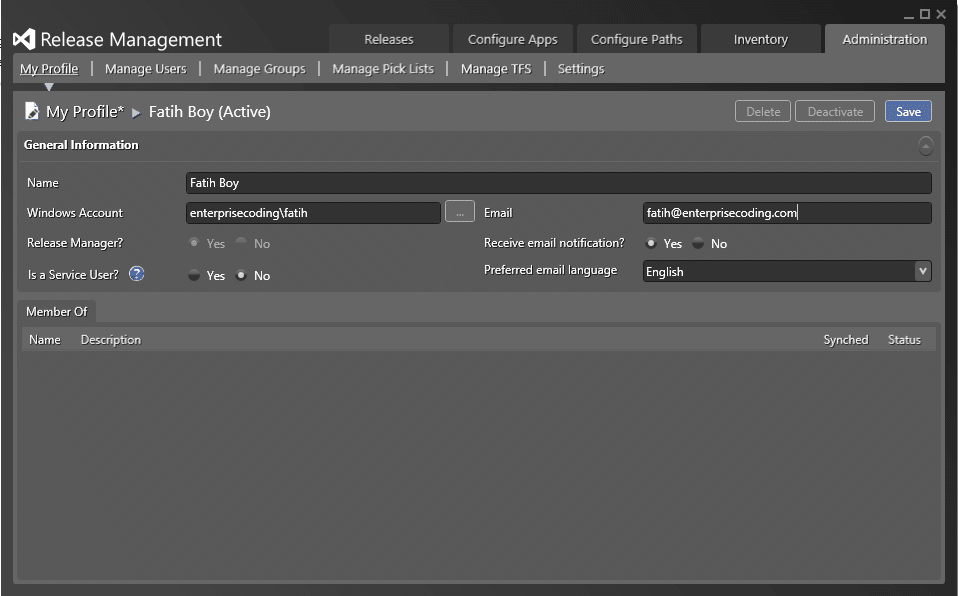The height and width of the screenshot is (596, 958).
Task: Click the Save button
Action: coord(908,111)
